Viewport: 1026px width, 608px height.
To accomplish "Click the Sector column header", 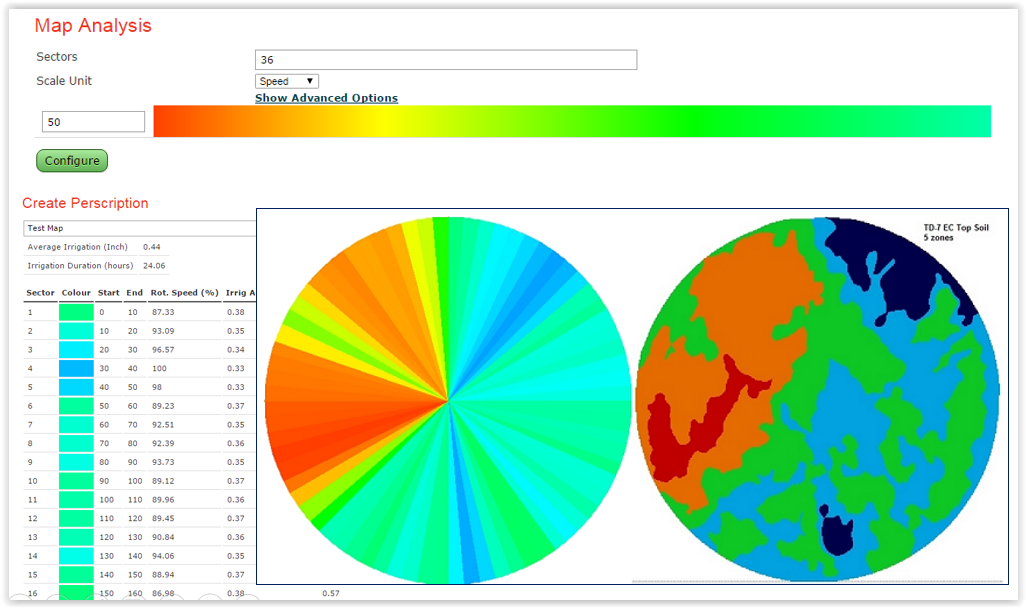I will coord(41,293).
